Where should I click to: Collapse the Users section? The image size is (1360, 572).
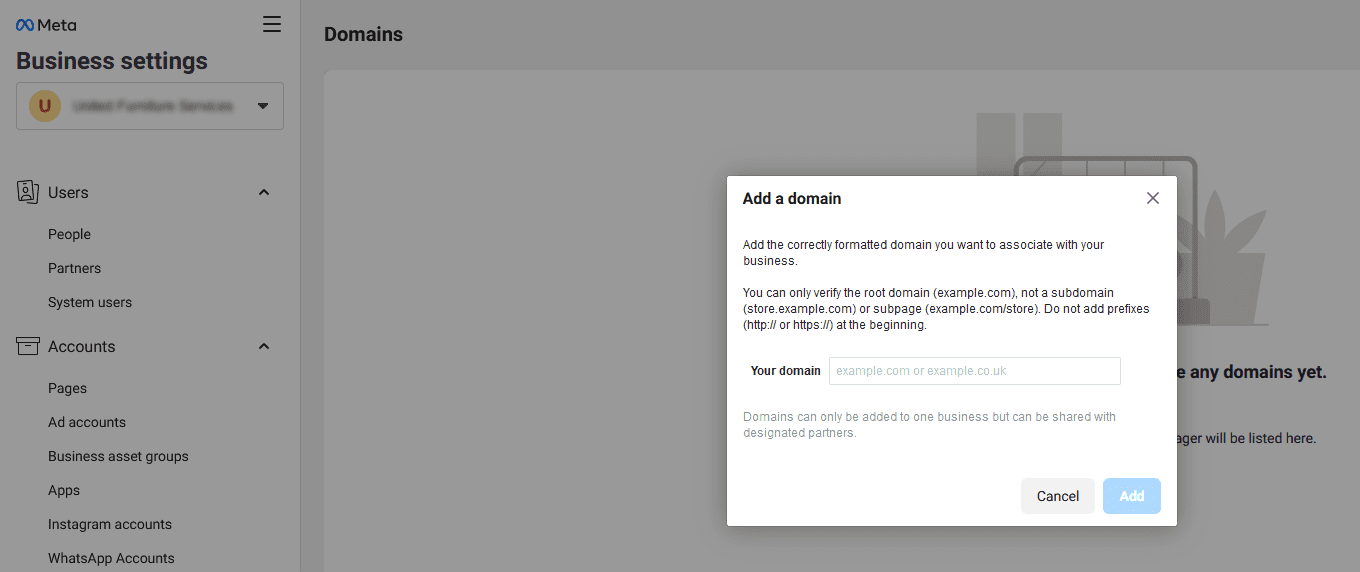[x=264, y=192]
